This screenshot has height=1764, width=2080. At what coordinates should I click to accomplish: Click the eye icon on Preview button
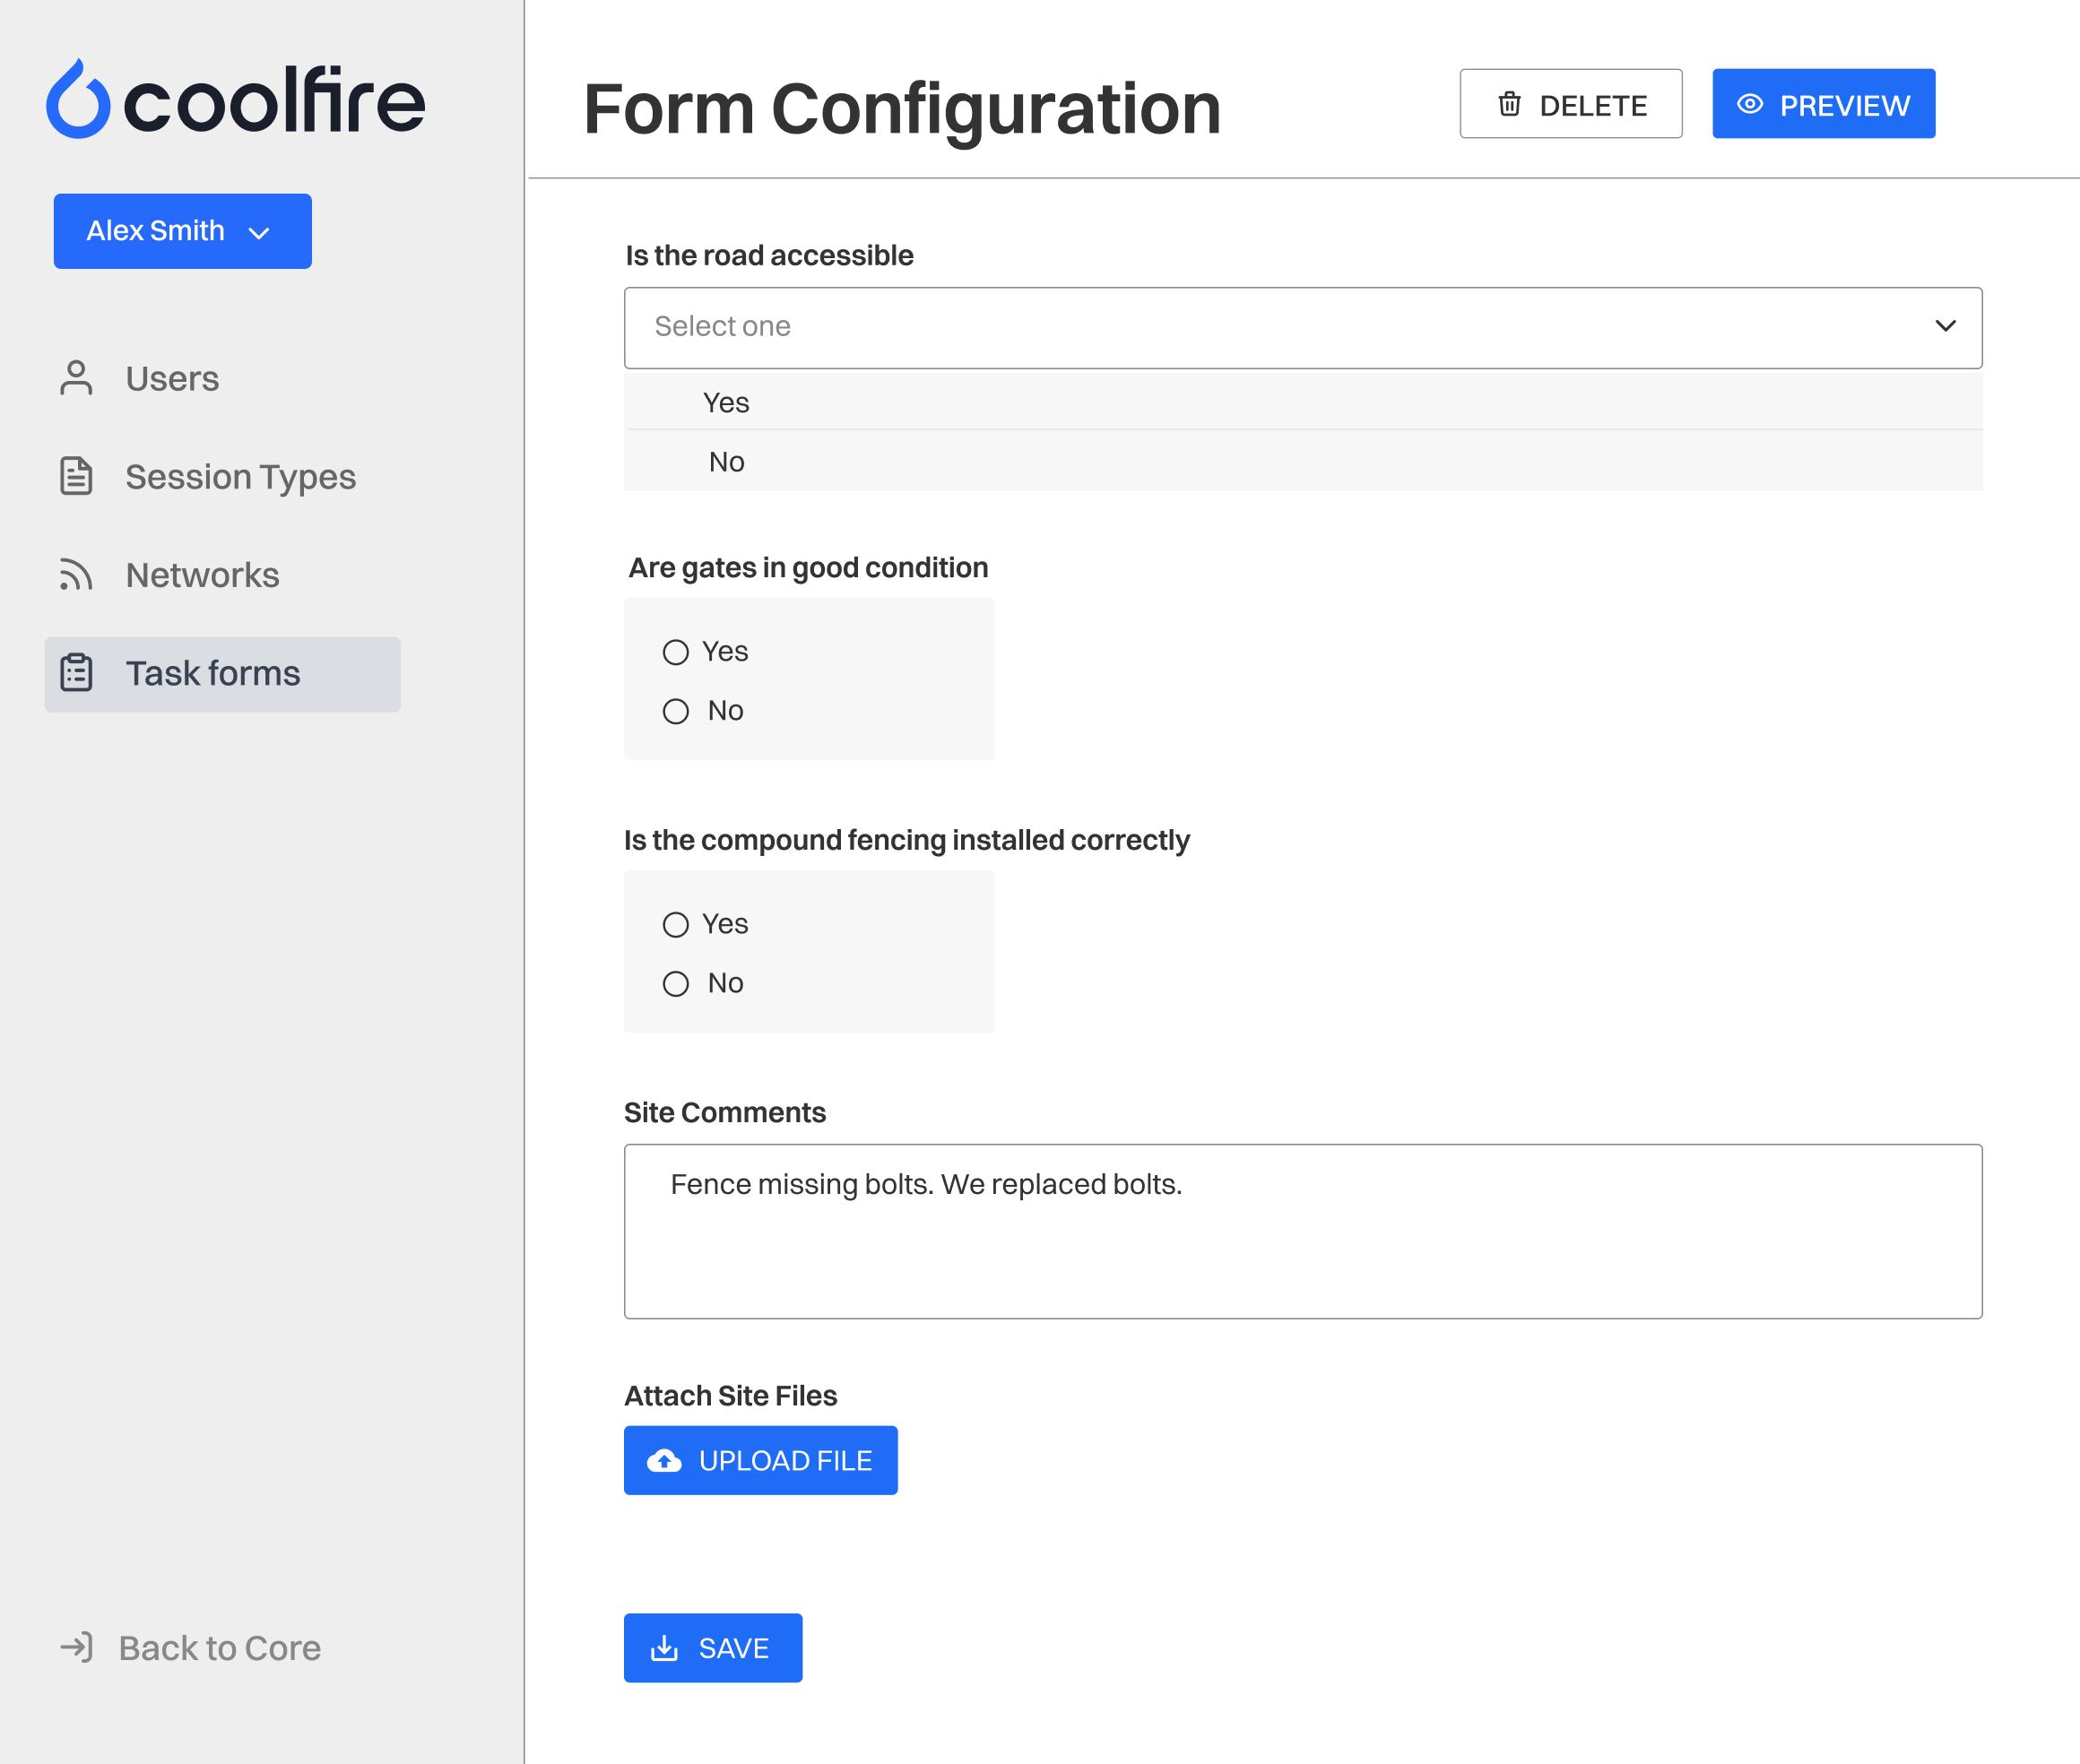click(x=1751, y=103)
